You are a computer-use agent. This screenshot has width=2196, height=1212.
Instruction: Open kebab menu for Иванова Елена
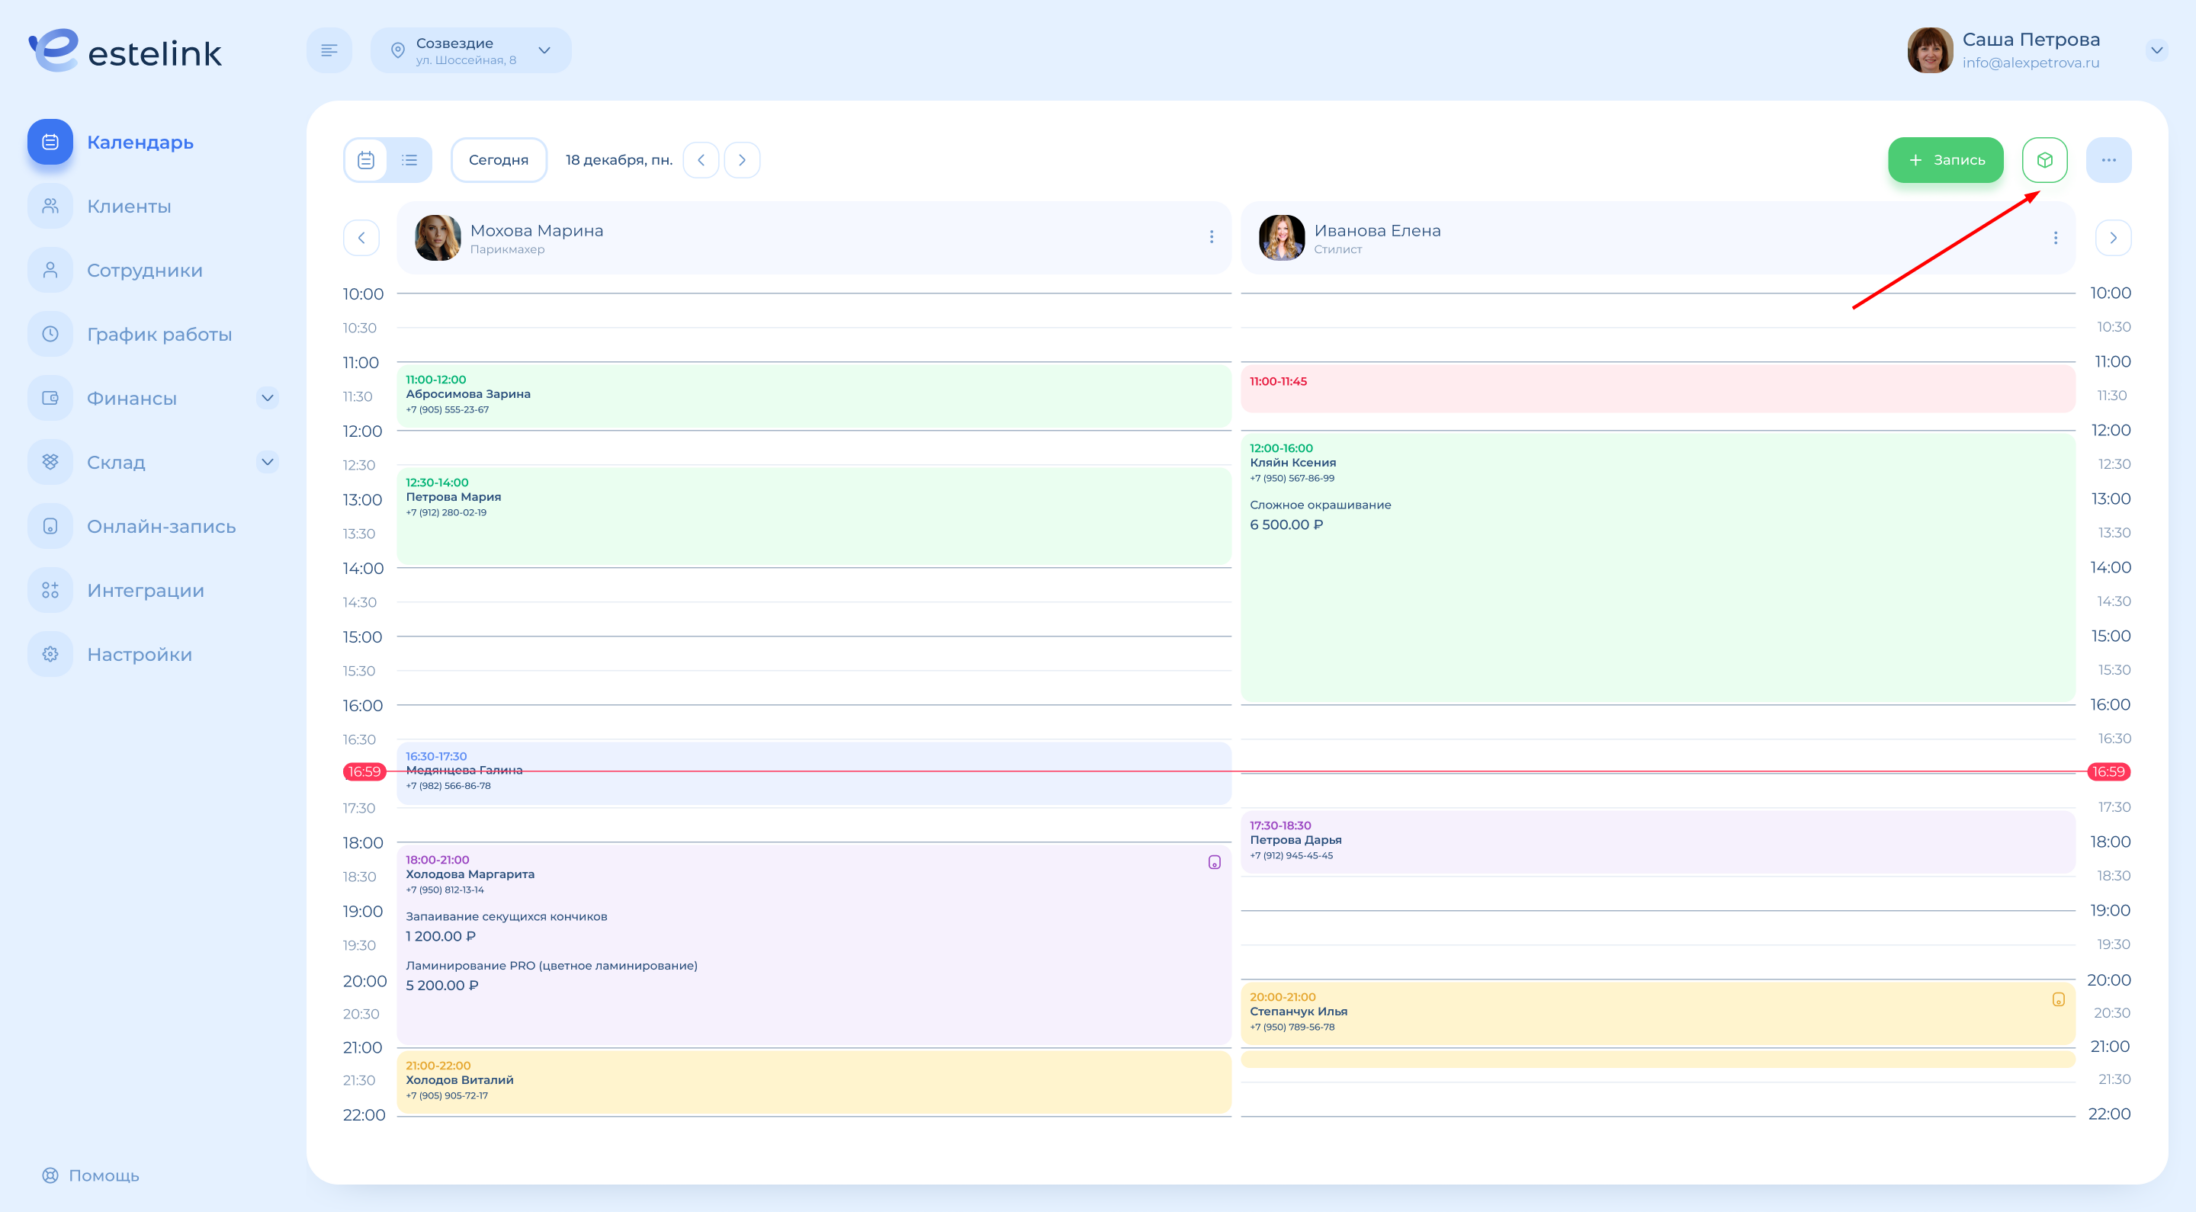point(2055,237)
